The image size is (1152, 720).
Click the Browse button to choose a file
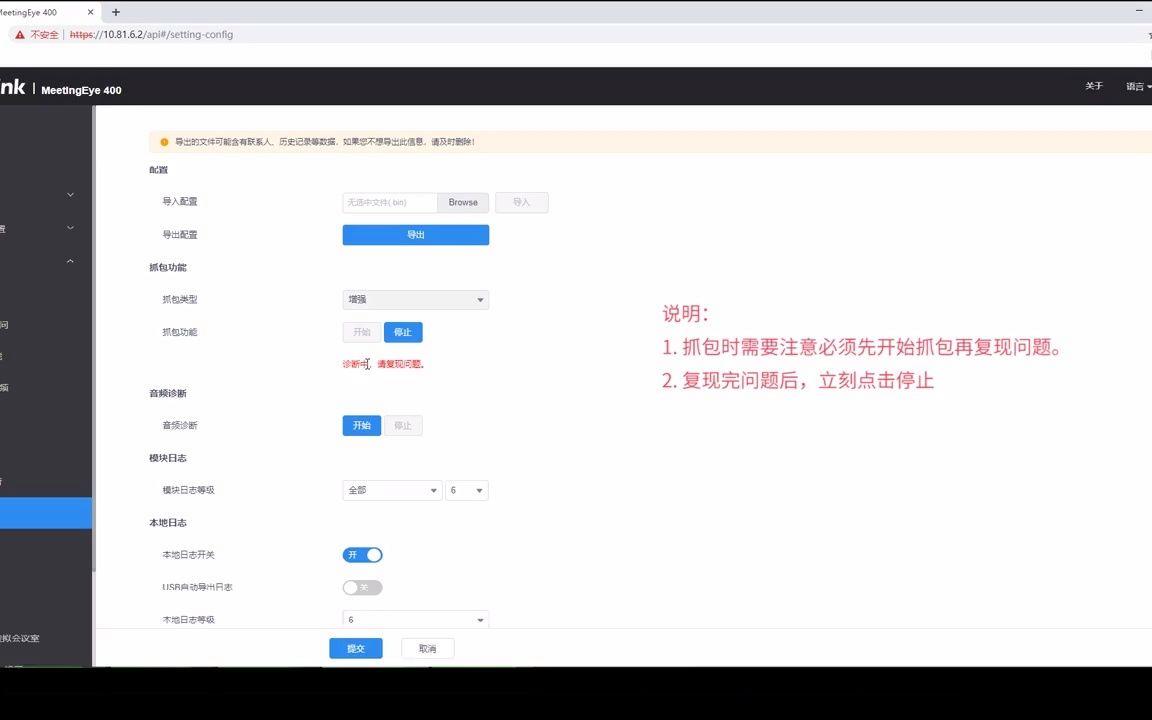[462, 202]
